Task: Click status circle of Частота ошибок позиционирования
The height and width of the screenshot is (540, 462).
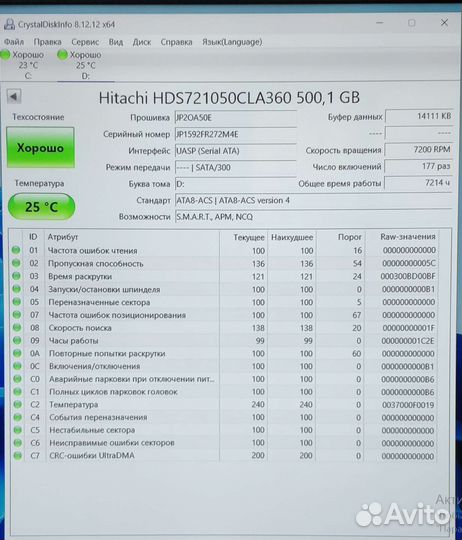Action: 17,314
